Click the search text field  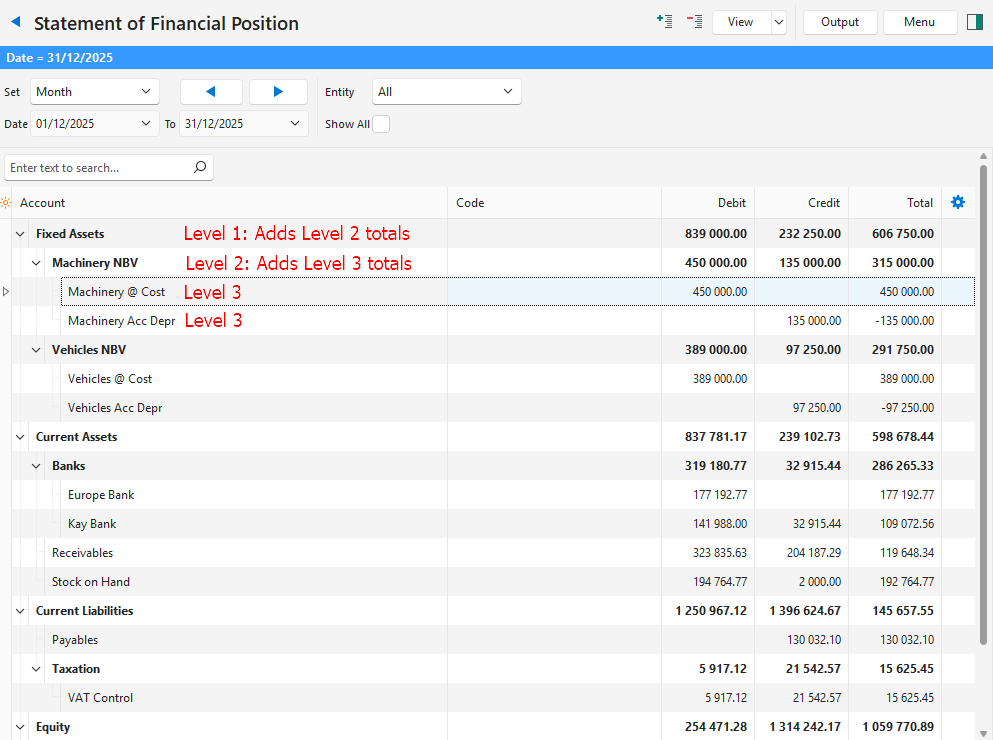tap(98, 168)
